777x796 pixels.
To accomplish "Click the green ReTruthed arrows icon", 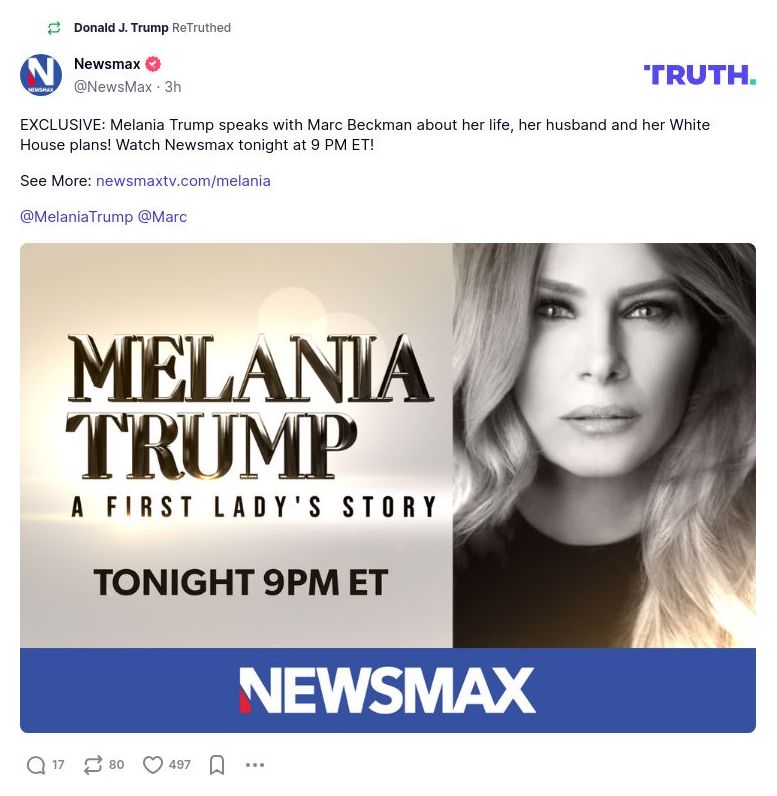I will pos(54,27).
